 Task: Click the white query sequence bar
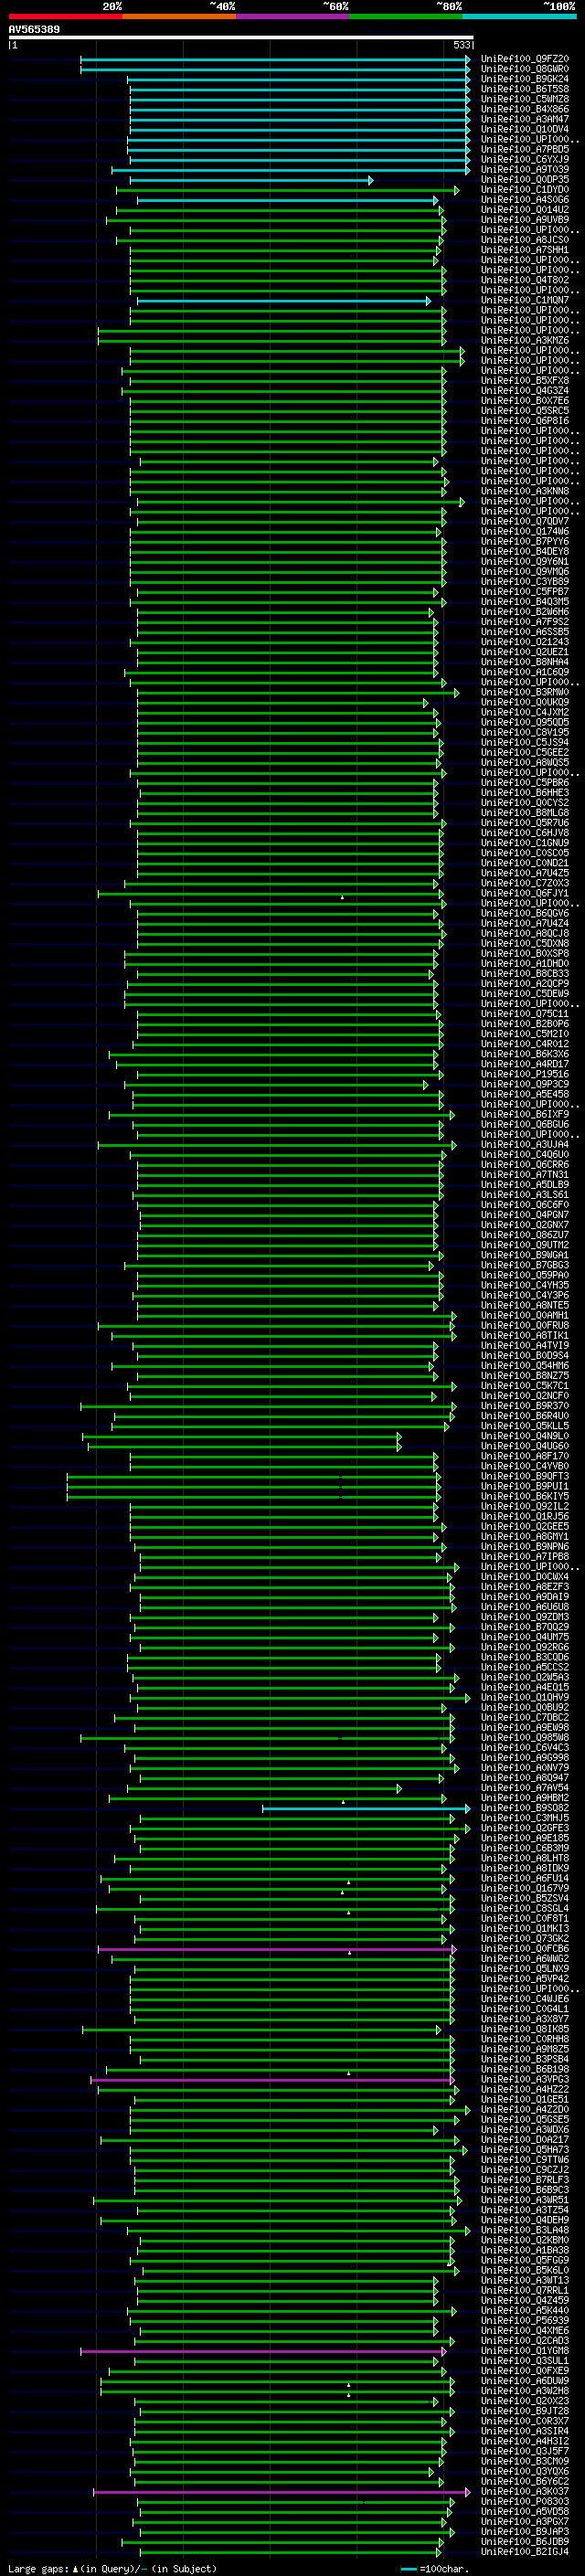(241, 37)
